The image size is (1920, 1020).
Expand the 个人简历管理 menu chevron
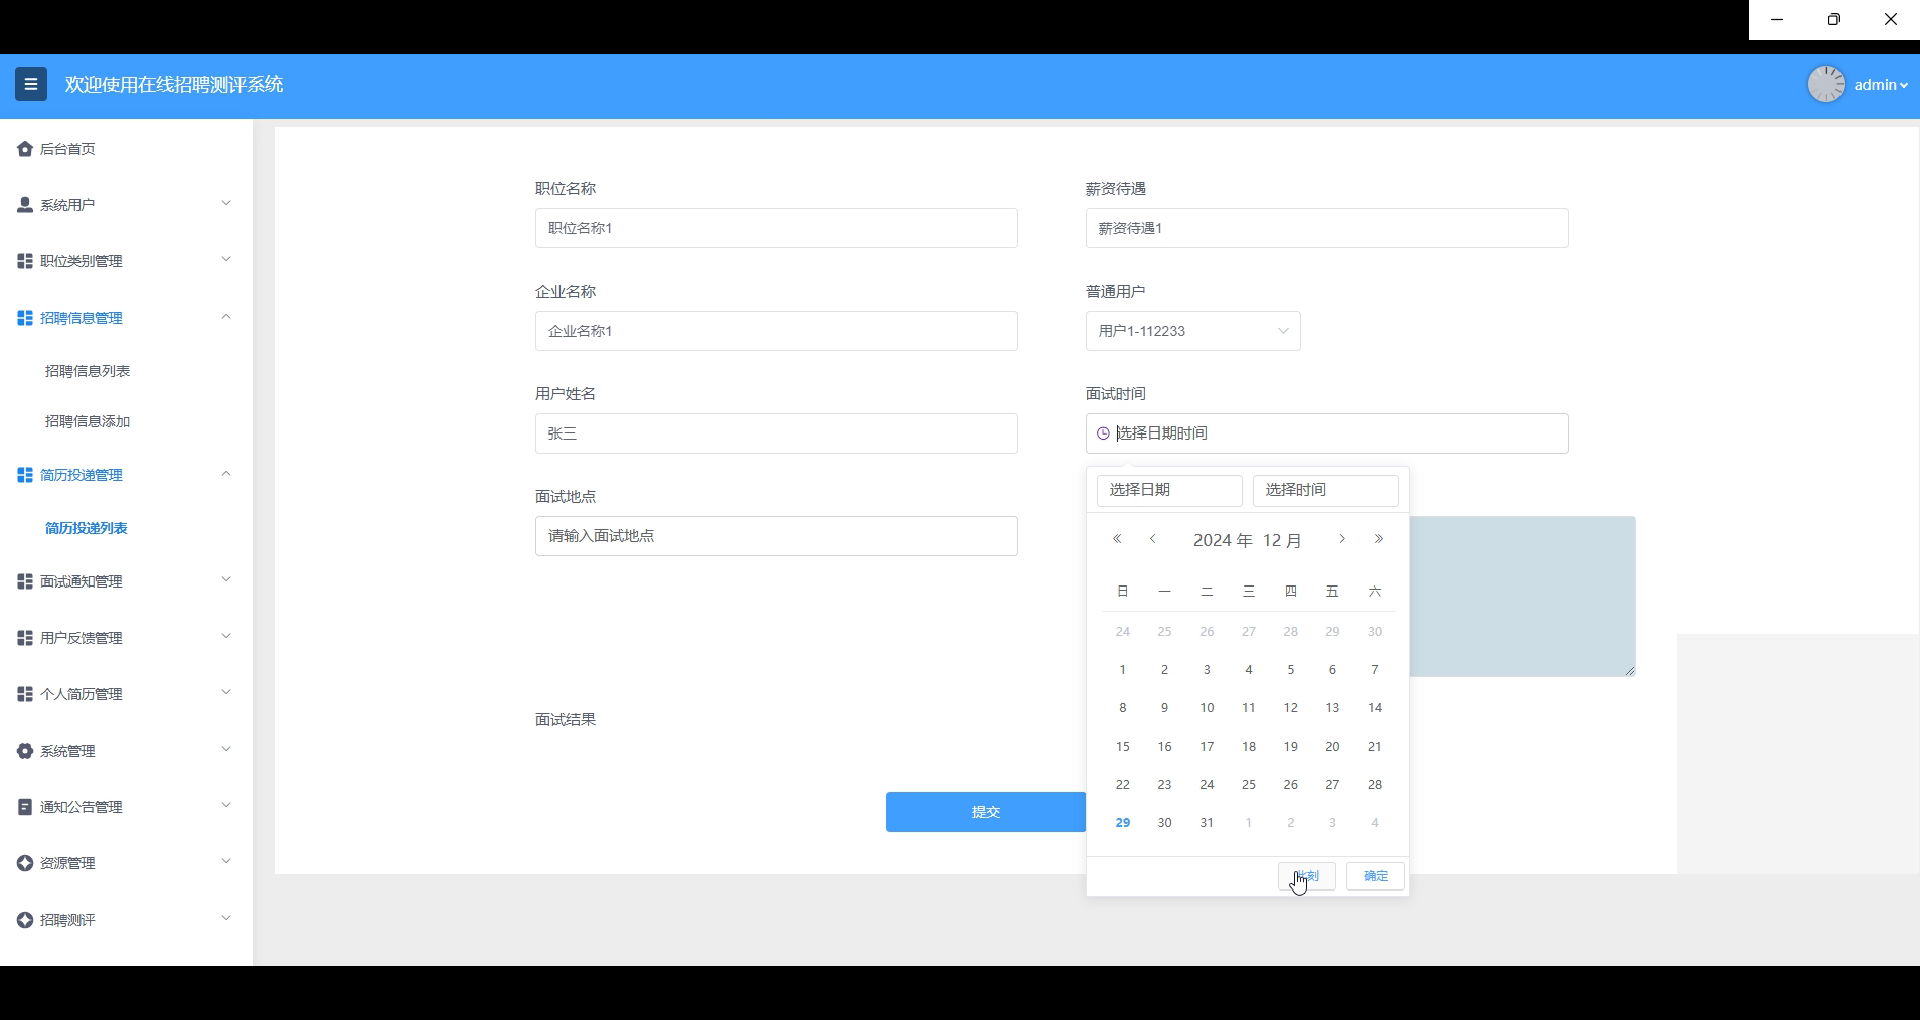point(226,692)
